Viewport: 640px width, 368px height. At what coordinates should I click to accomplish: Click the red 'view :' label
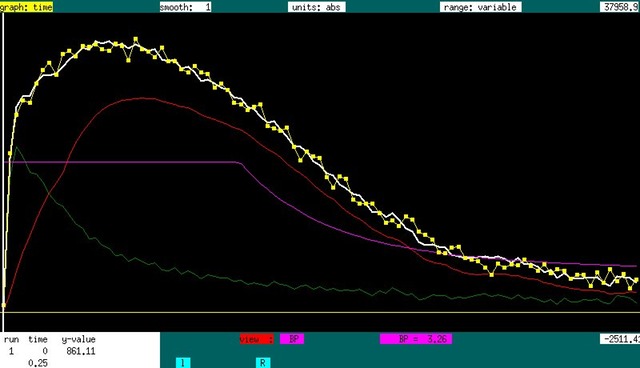coord(256,339)
